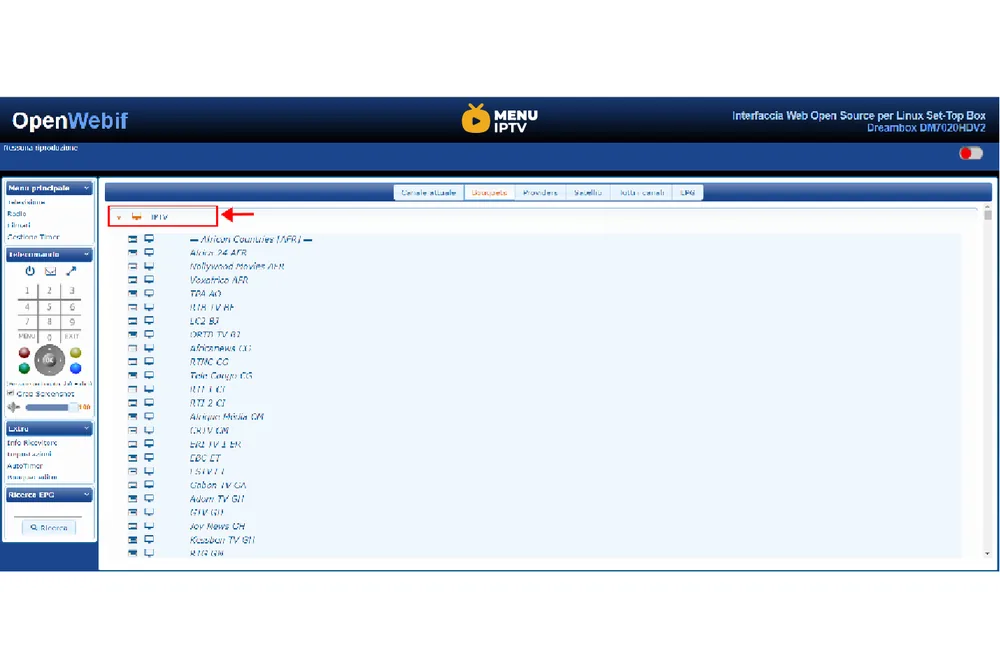Click the round OK navigation pad
1000x668 pixels.
(49, 360)
